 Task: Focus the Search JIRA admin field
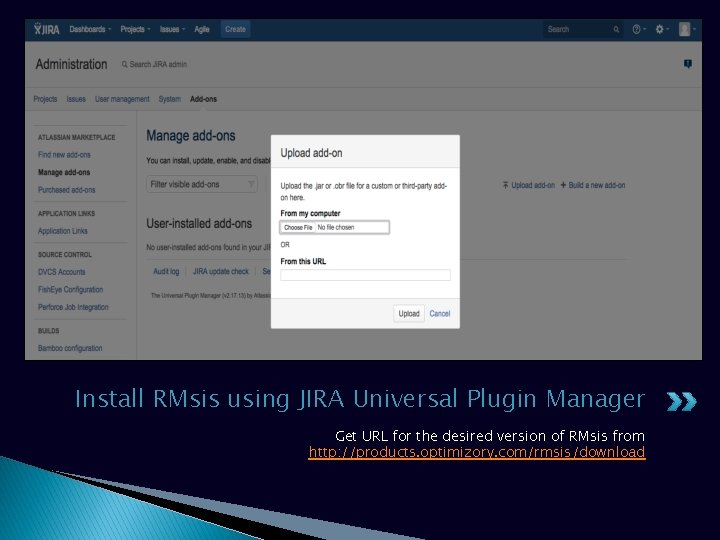(x=154, y=64)
